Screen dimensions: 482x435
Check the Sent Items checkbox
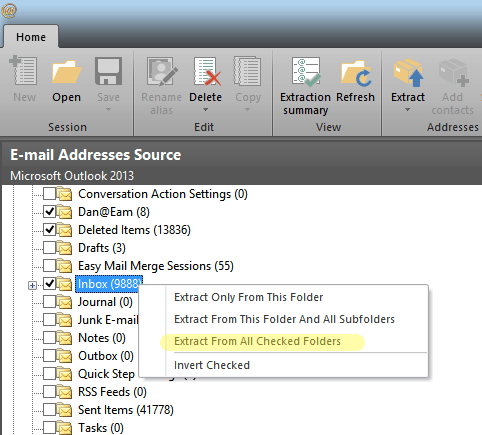click(x=50, y=409)
